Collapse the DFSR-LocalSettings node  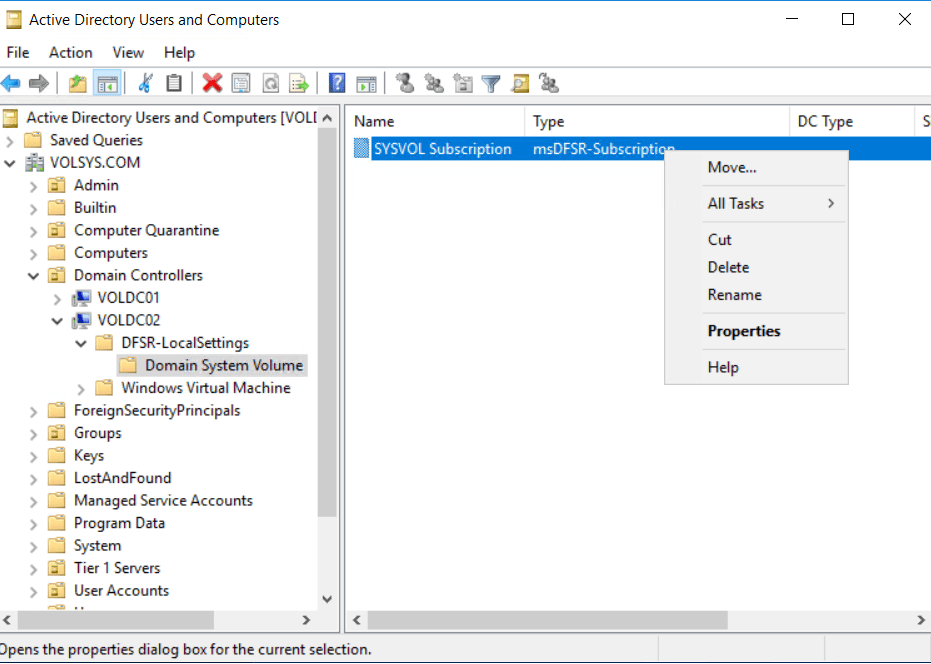(81, 343)
